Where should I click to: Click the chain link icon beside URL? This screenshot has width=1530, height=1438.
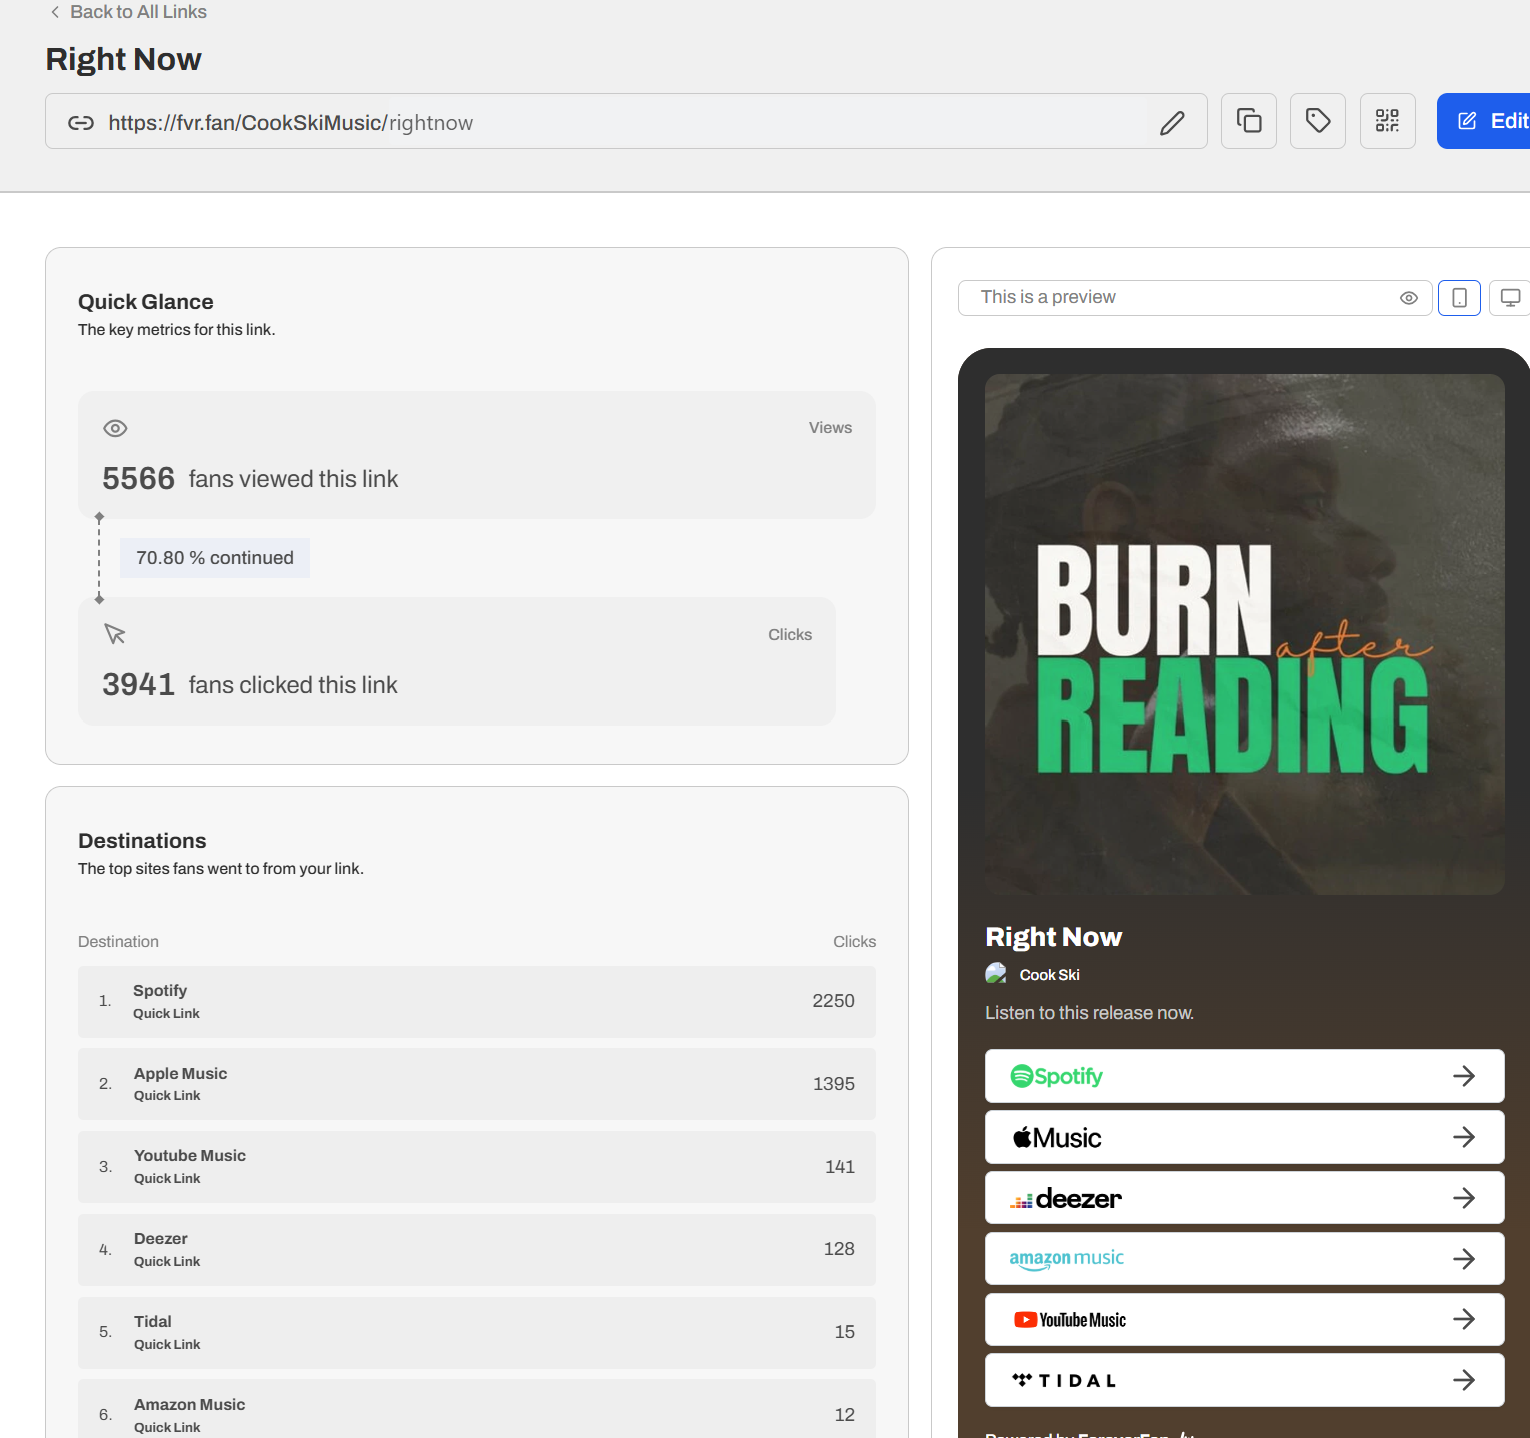point(81,122)
